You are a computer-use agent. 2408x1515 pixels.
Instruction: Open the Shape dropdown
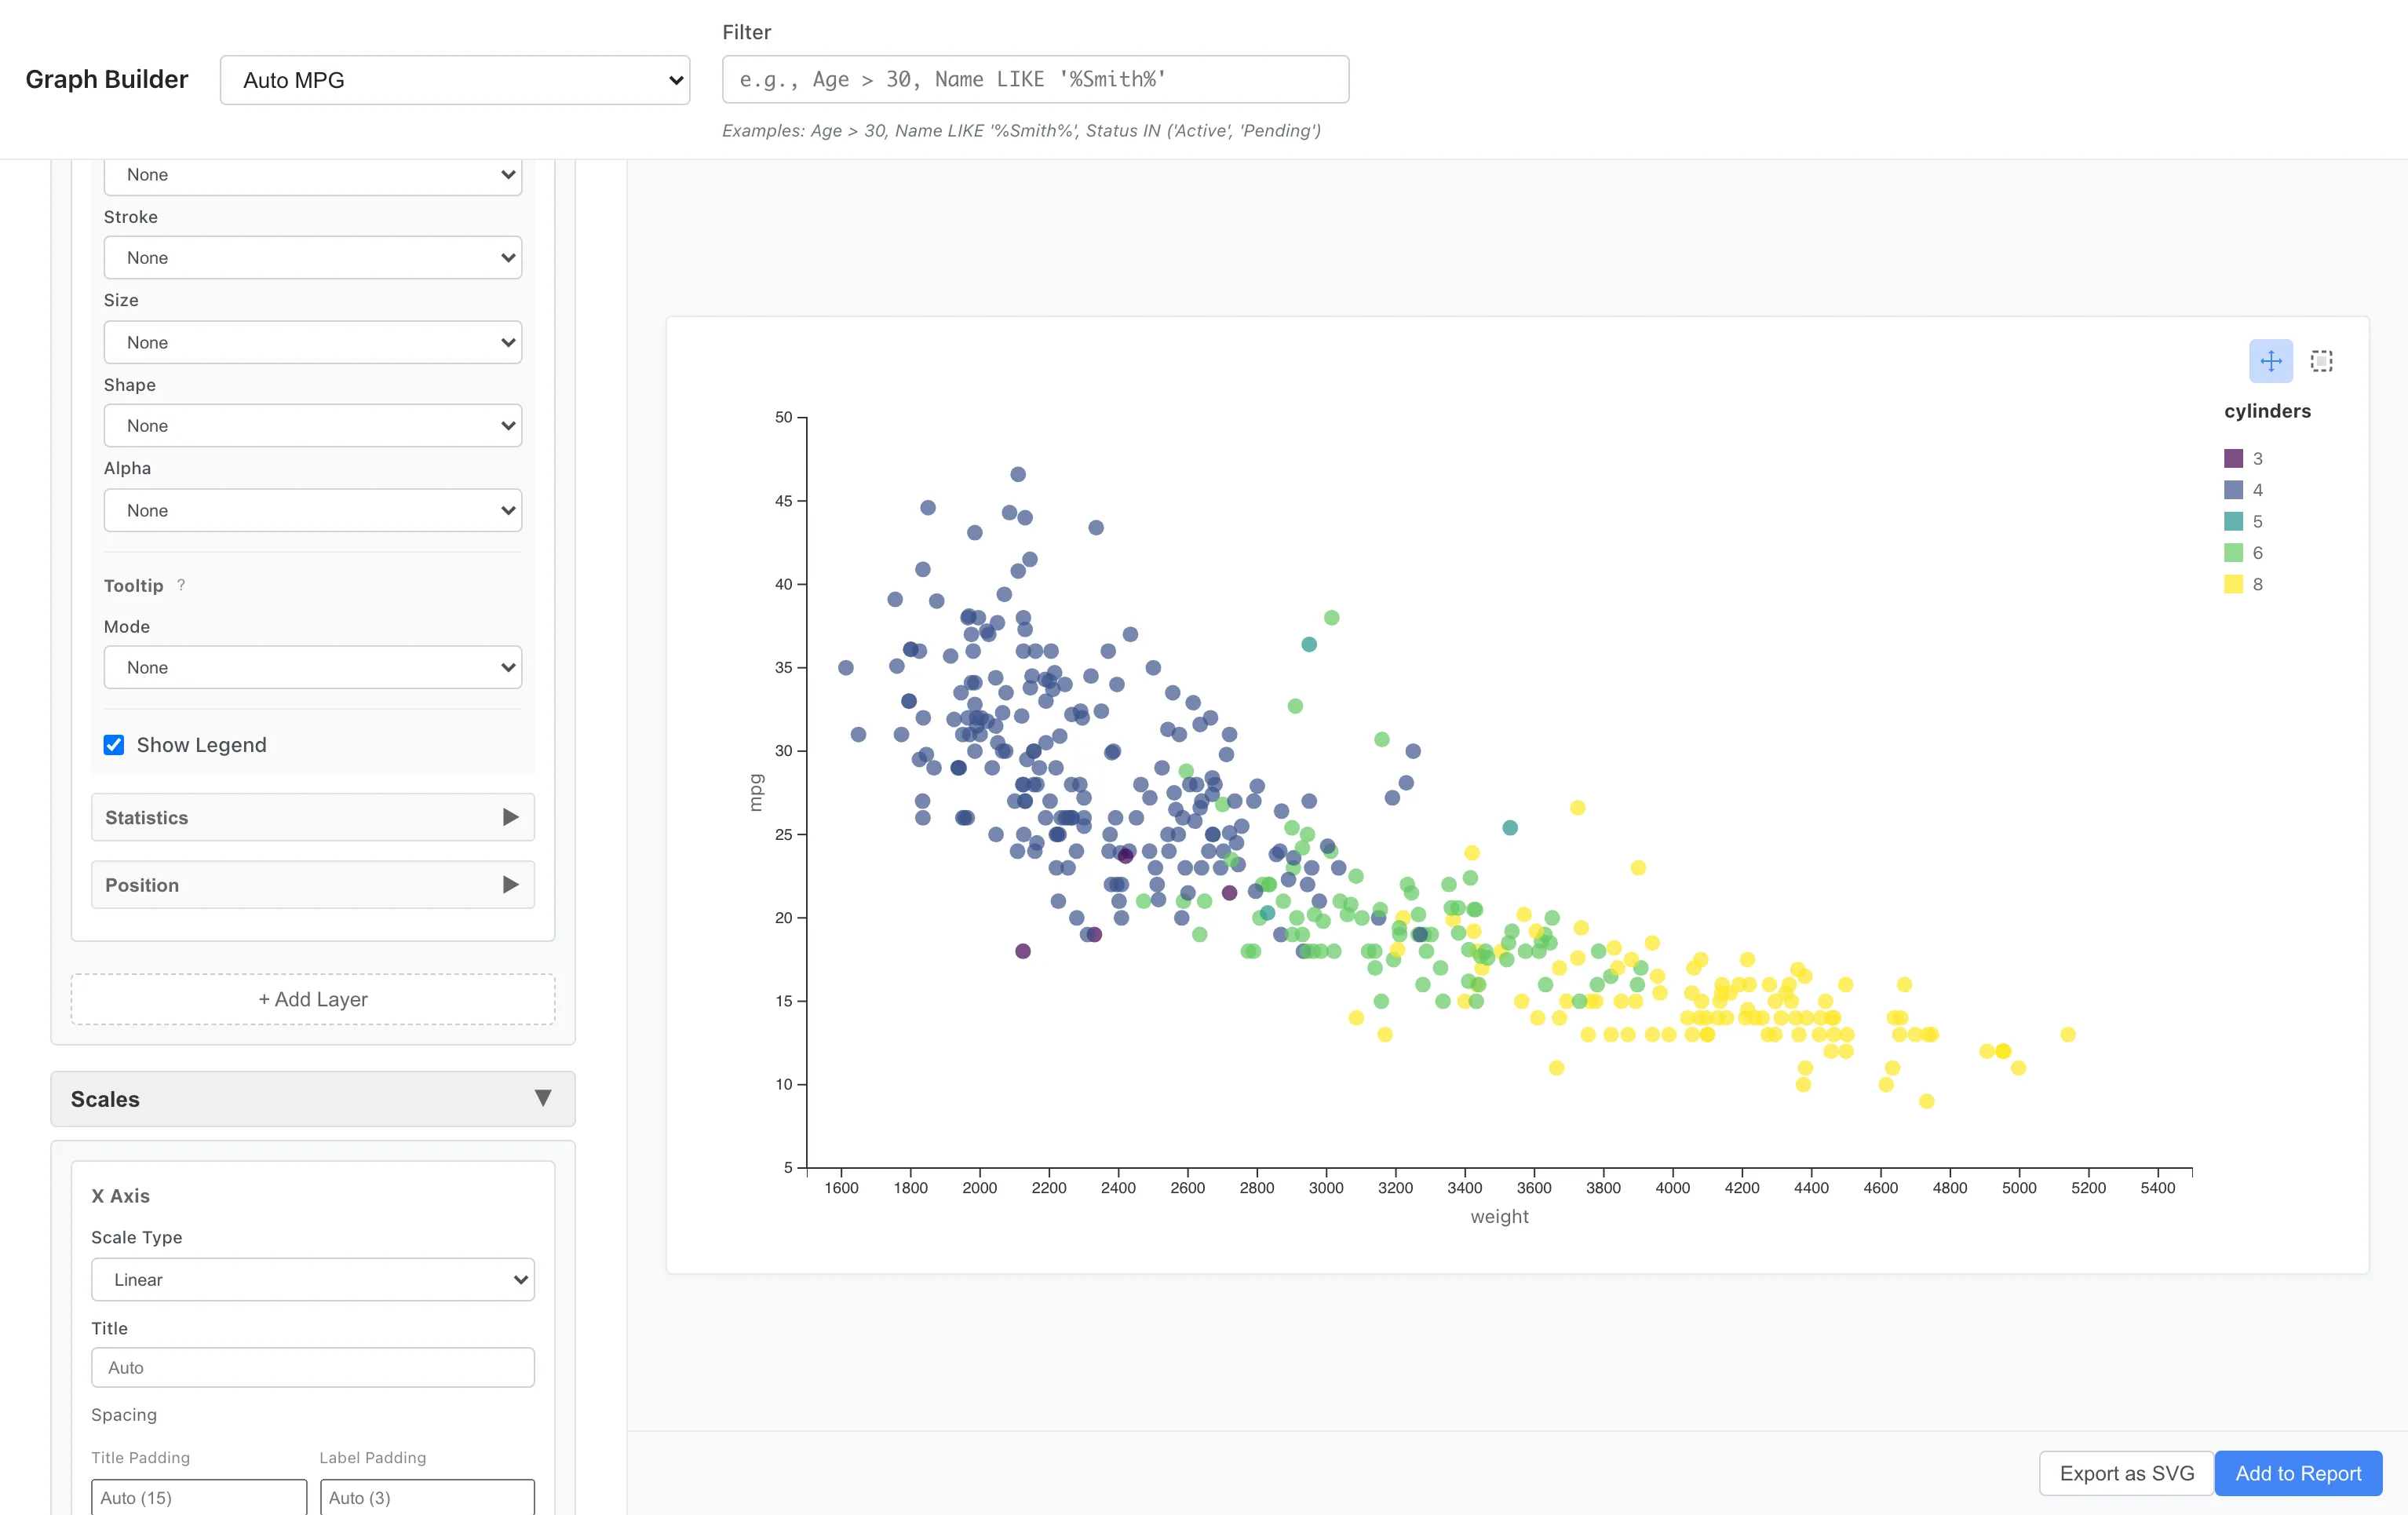tap(313, 426)
